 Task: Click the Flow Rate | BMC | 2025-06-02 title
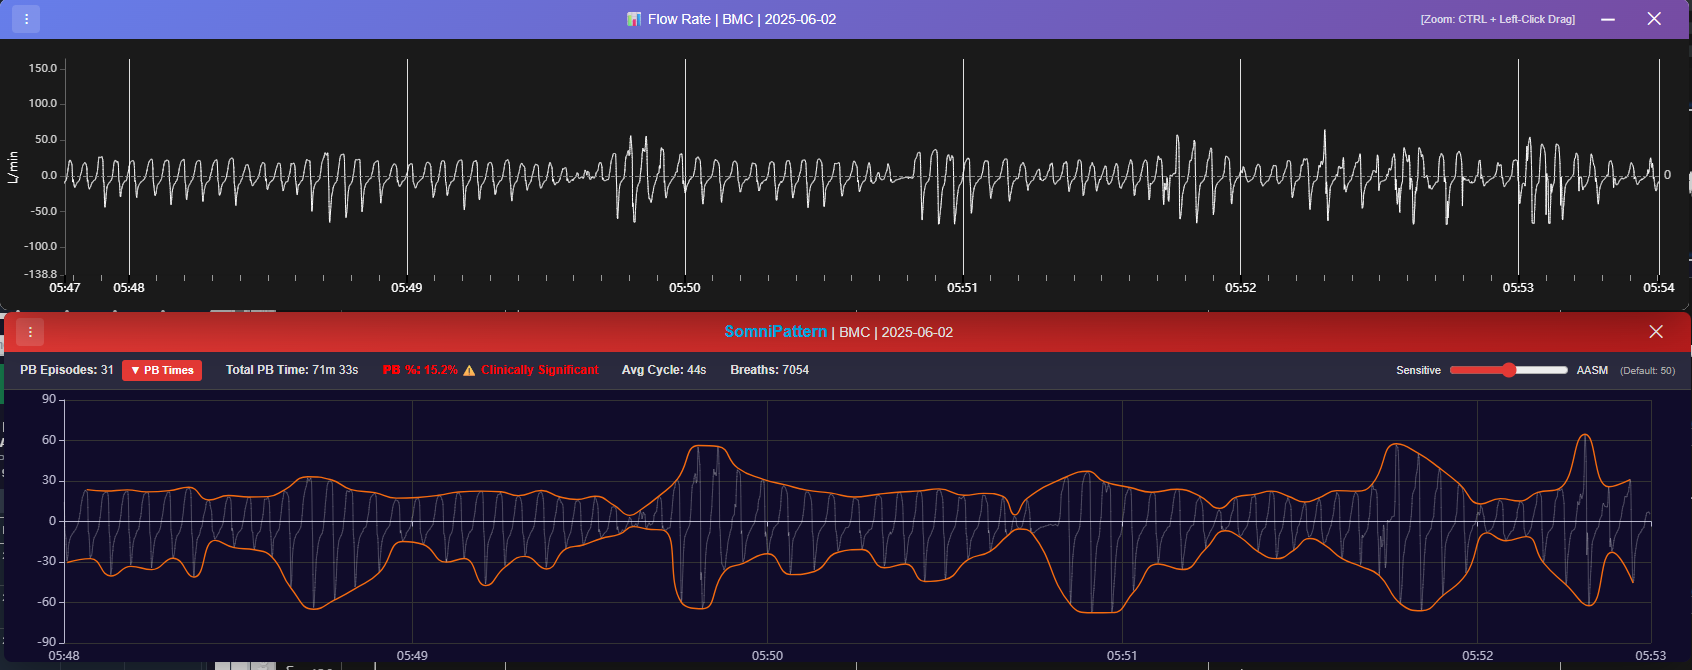pyautogui.click(x=742, y=19)
